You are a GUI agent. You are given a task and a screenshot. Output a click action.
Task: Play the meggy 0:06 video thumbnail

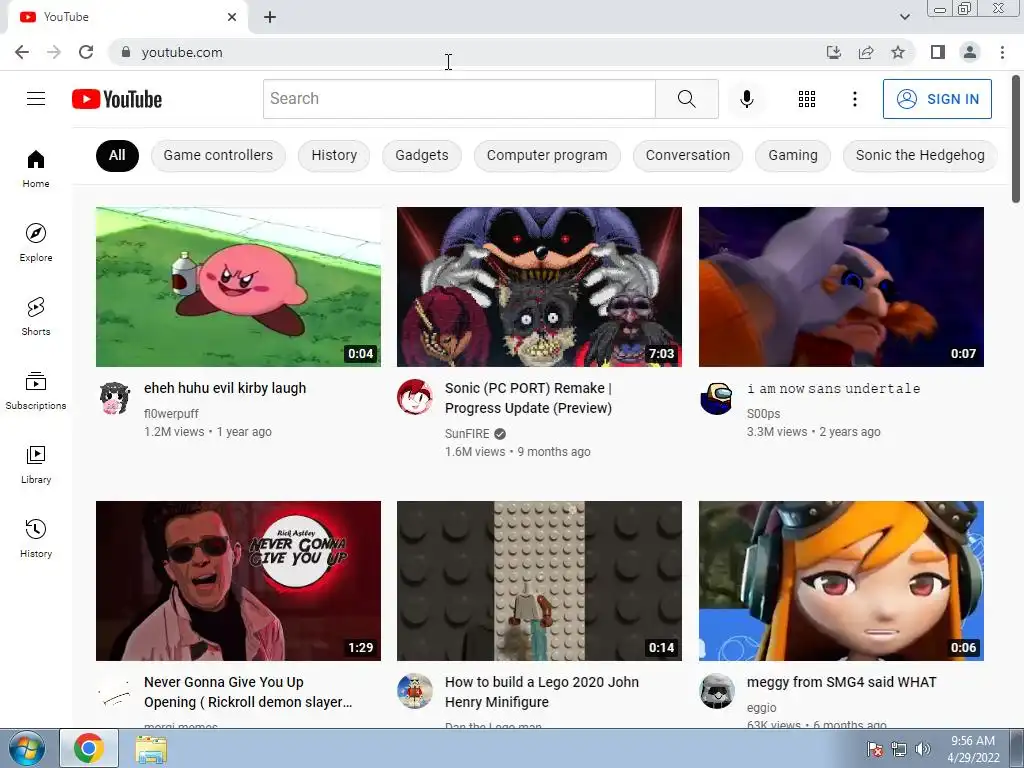tap(841, 581)
